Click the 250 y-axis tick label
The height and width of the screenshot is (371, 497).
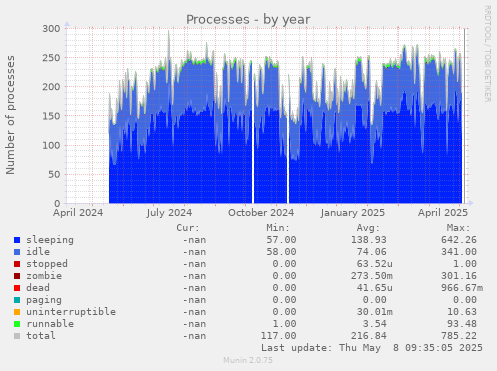[x=51, y=58]
